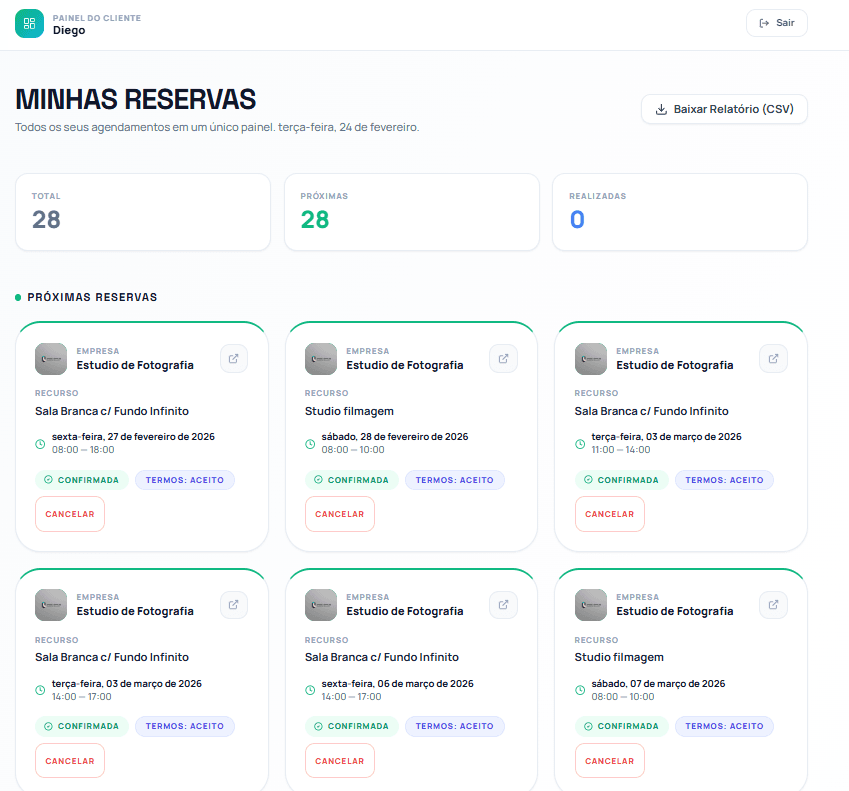Select the TOTAL stat card showing 28
Viewport: 849px width, 791px height.
pyautogui.click(x=142, y=211)
